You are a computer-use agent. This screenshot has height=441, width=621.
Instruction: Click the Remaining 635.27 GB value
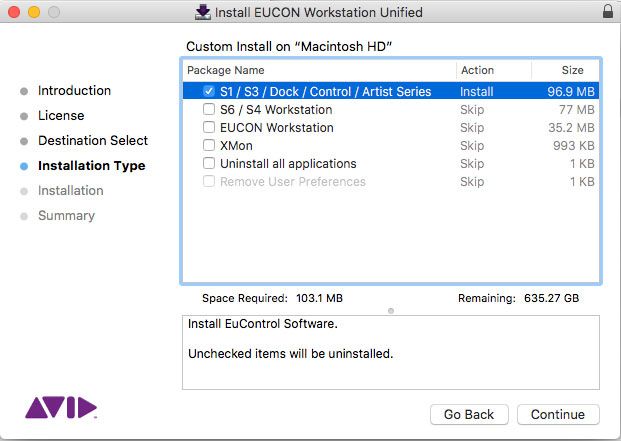551,298
